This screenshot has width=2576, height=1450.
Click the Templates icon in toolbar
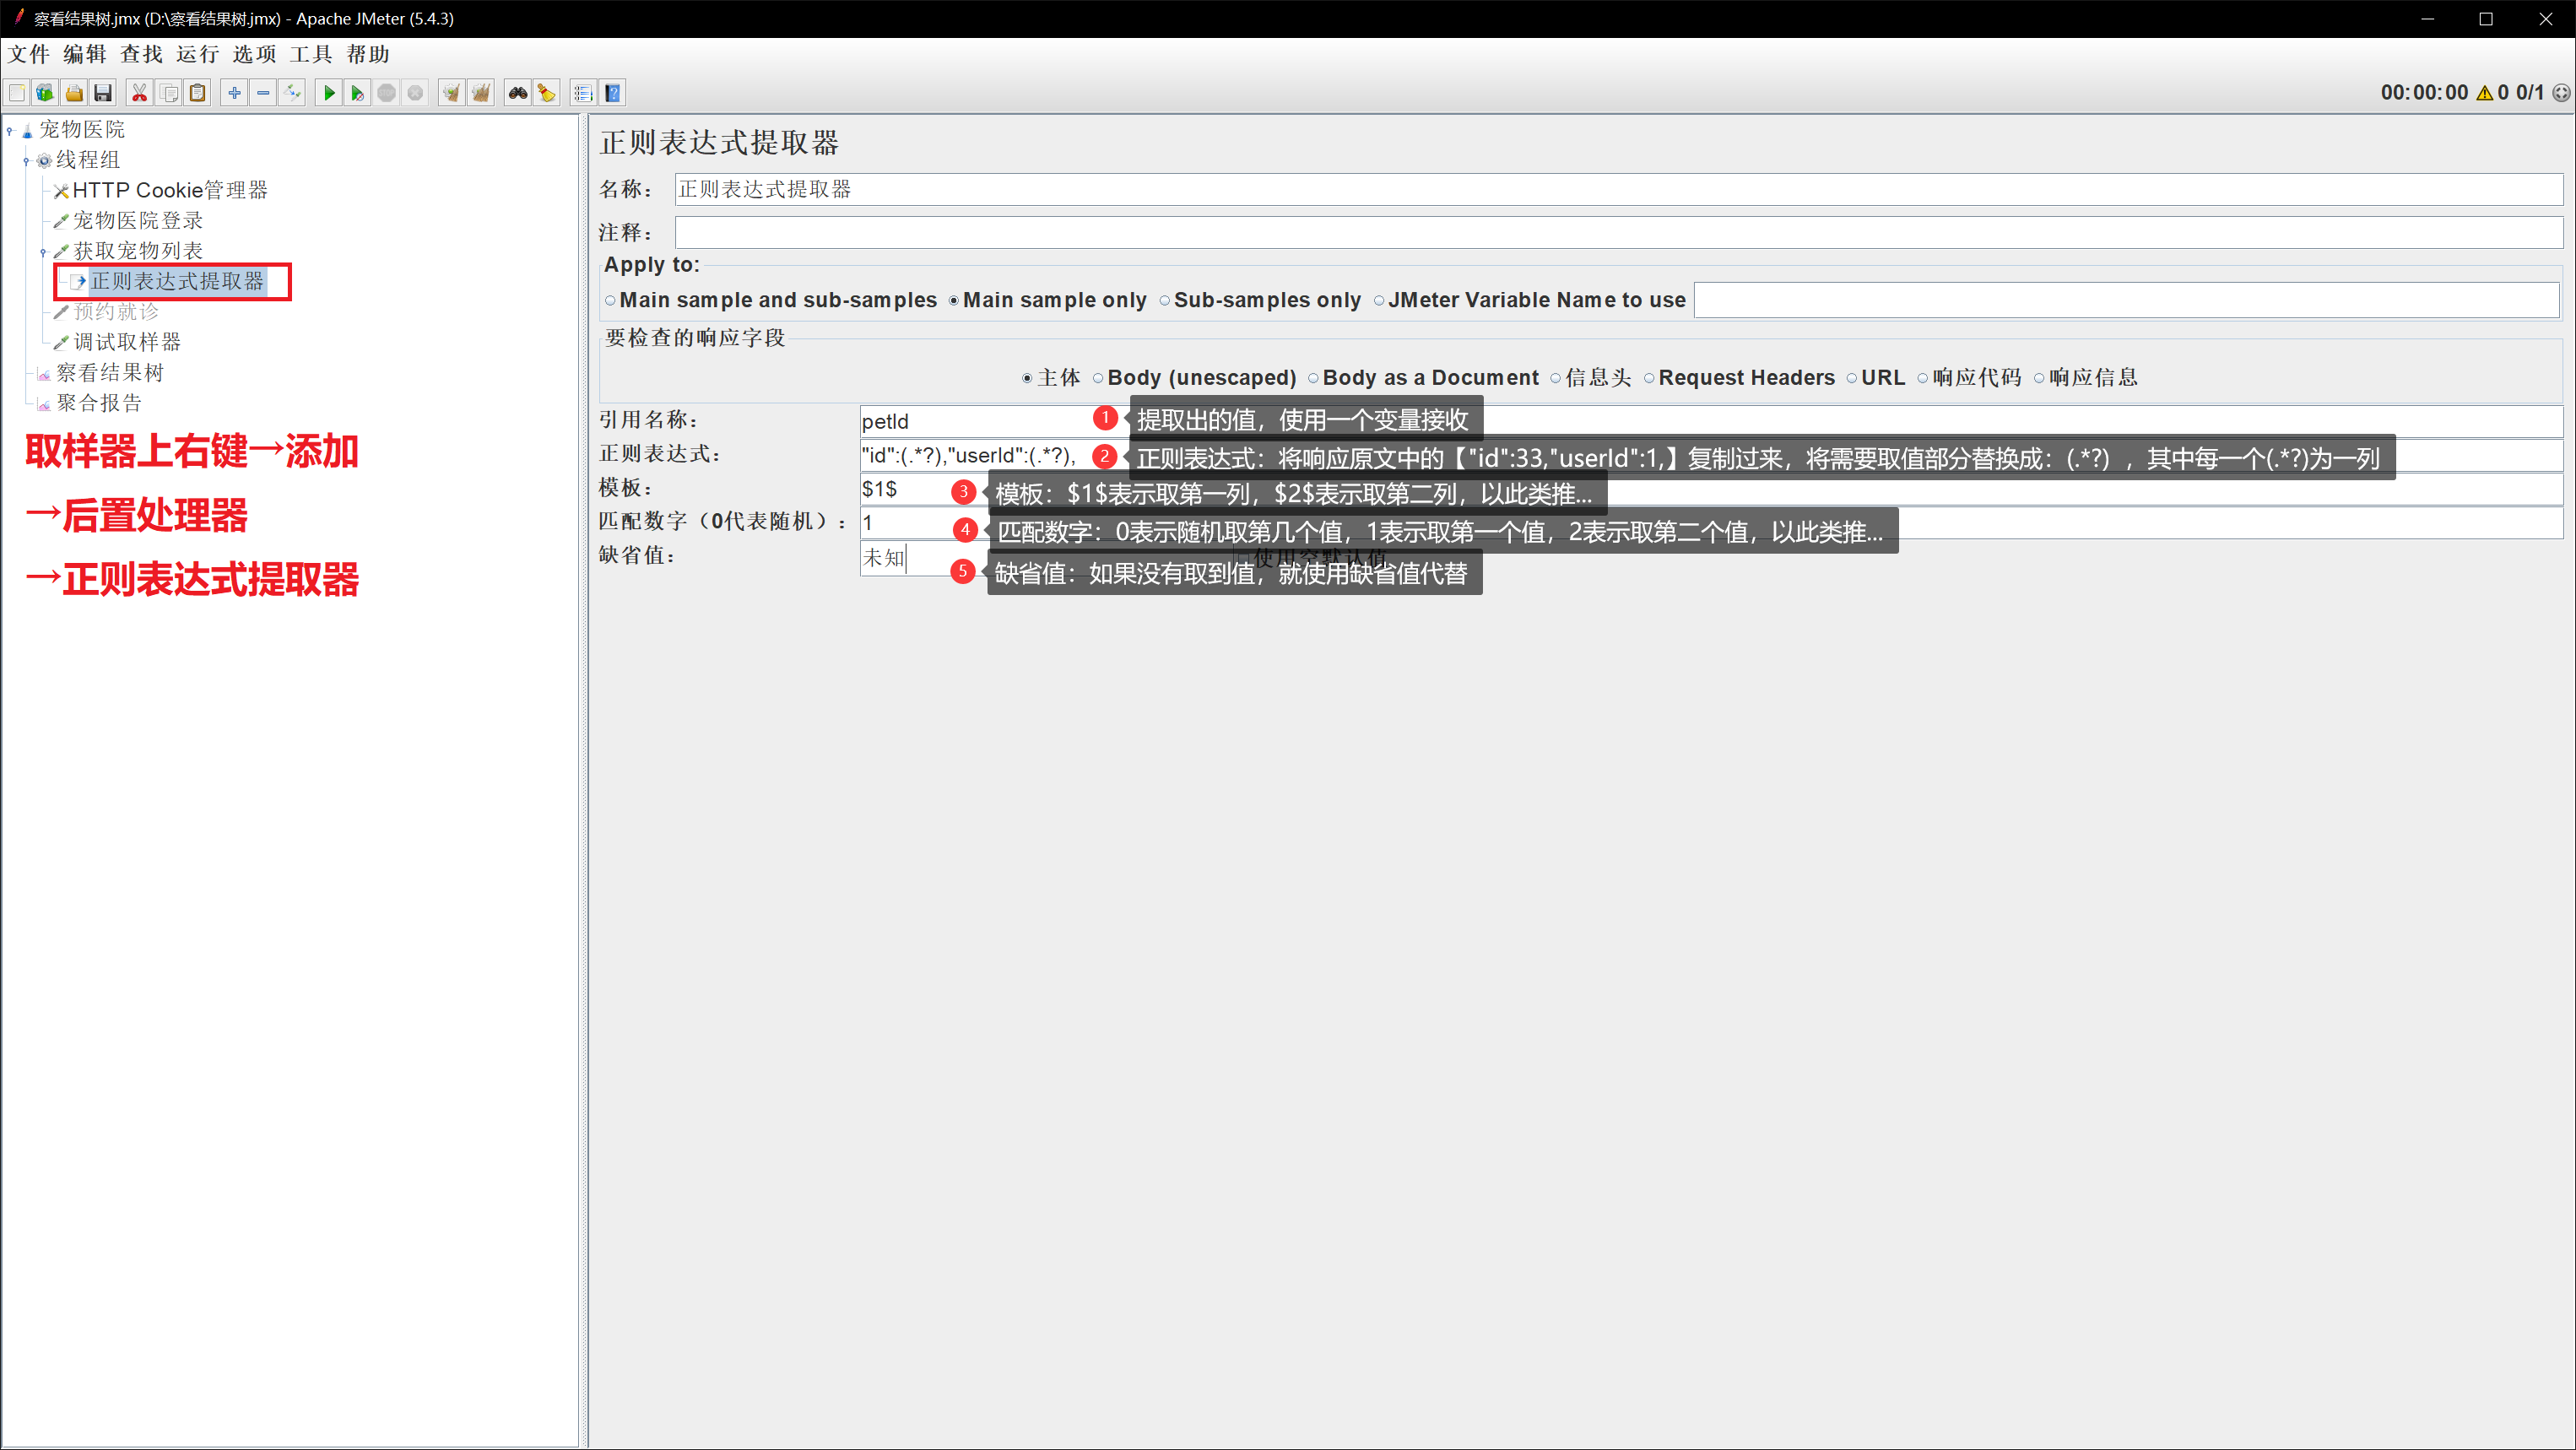tap(45, 93)
